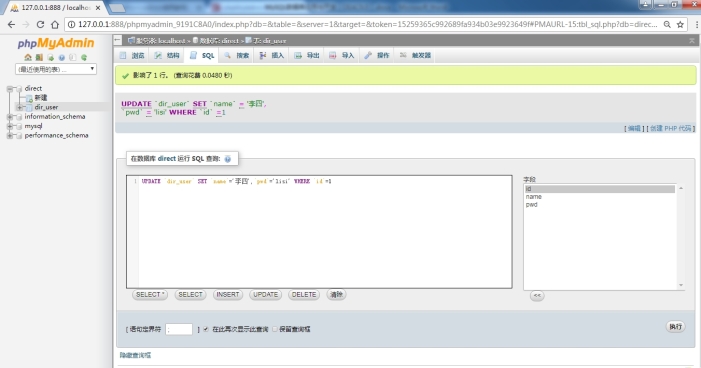The width and height of the screenshot is (701, 368).
Task: Open the Import (导入) tab
Action: (342, 55)
